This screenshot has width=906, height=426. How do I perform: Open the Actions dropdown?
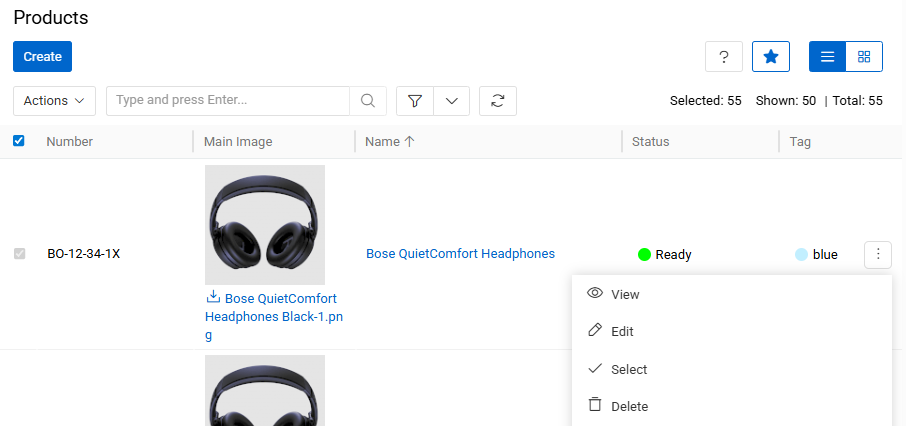tap(54, 101)
